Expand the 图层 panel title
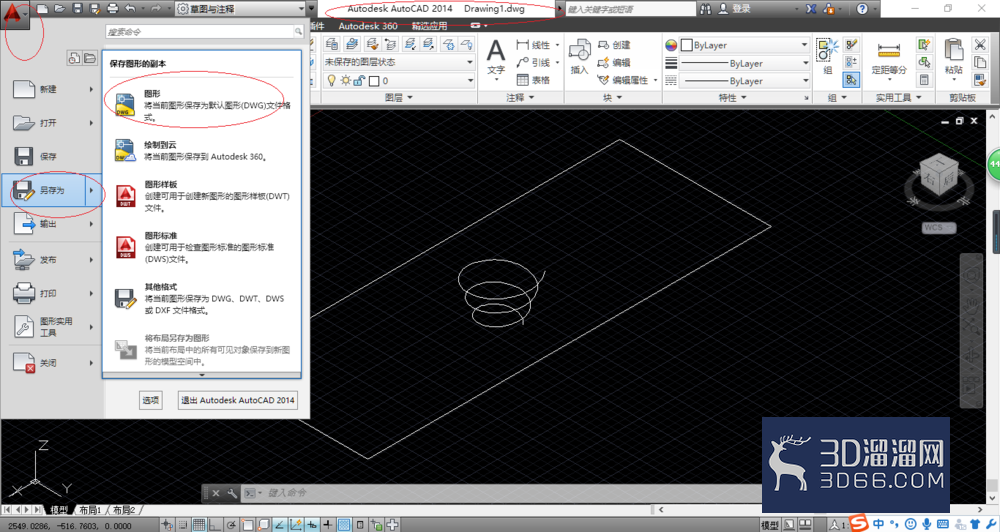The width and height of the screenshot is (1000, 532). tap(399, 98)
